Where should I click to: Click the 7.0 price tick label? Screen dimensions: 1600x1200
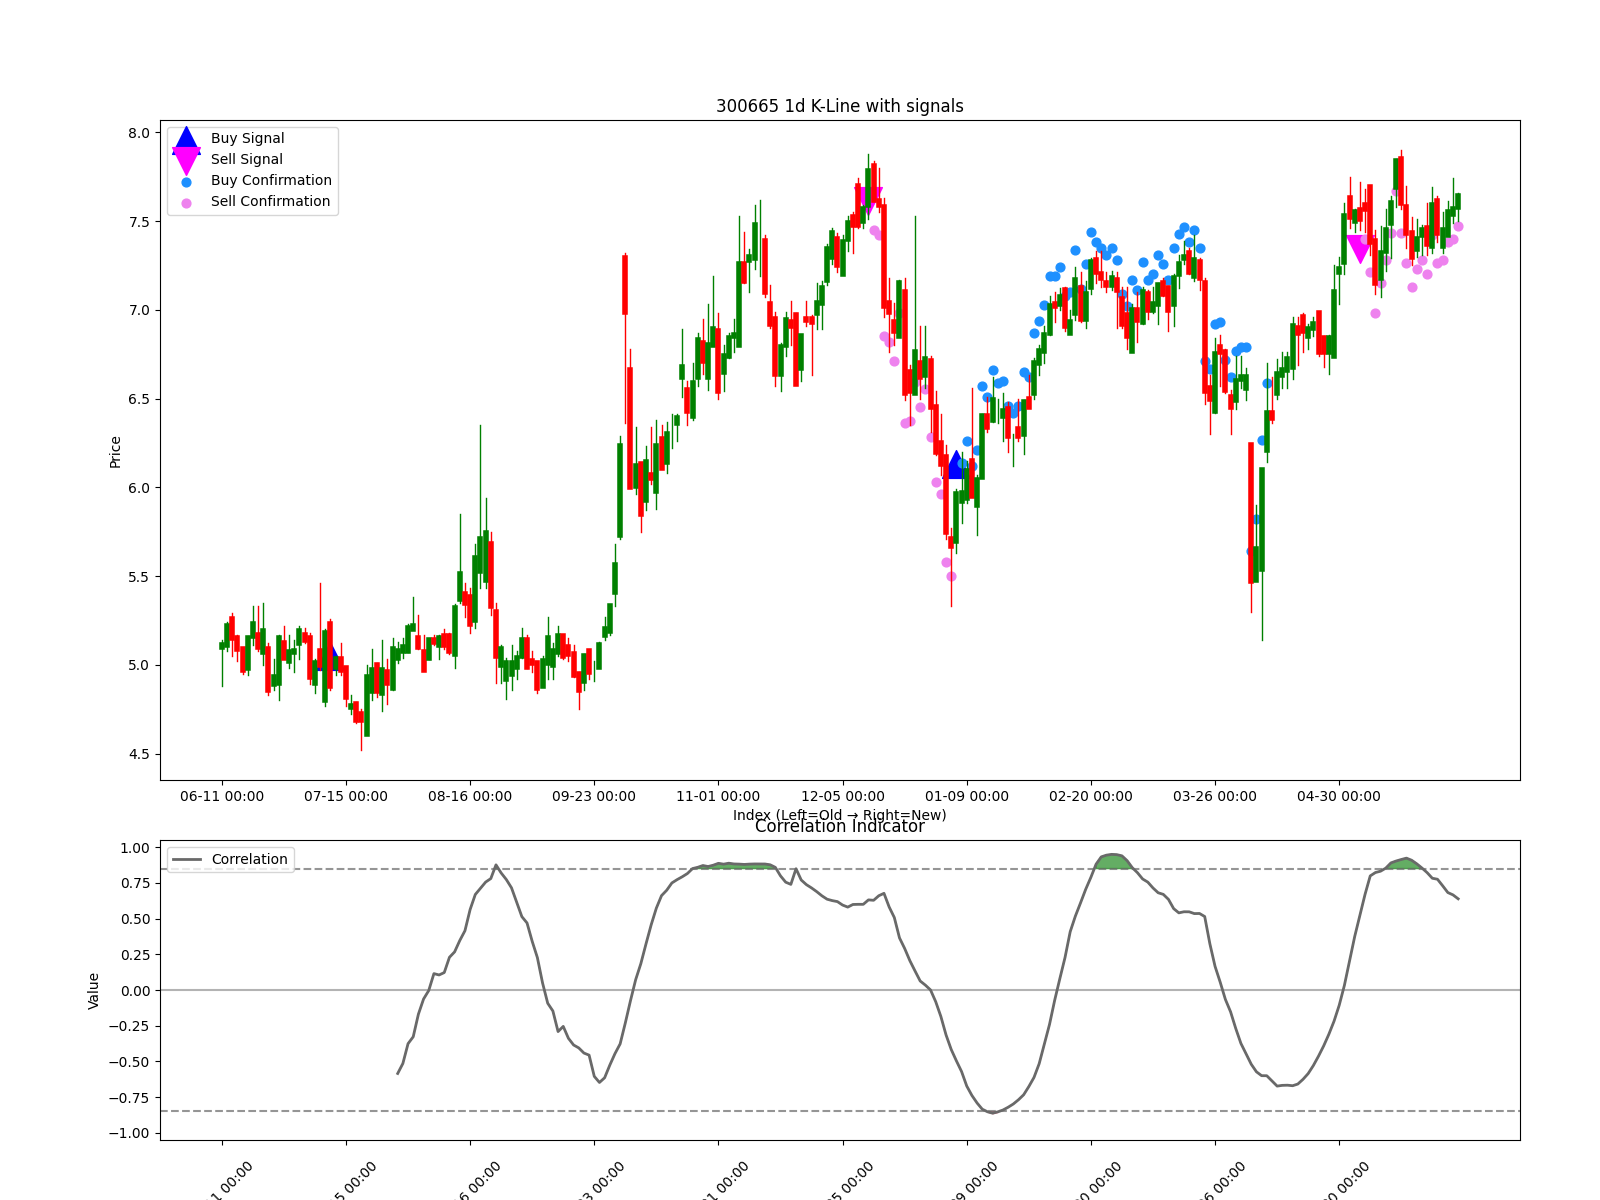[x=139, y=311]
